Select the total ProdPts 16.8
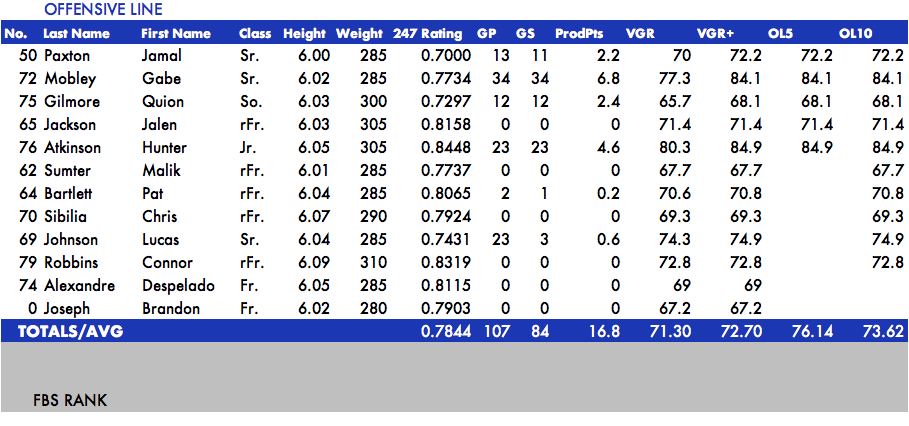This screenshot has height=426, width=909. 604,332
